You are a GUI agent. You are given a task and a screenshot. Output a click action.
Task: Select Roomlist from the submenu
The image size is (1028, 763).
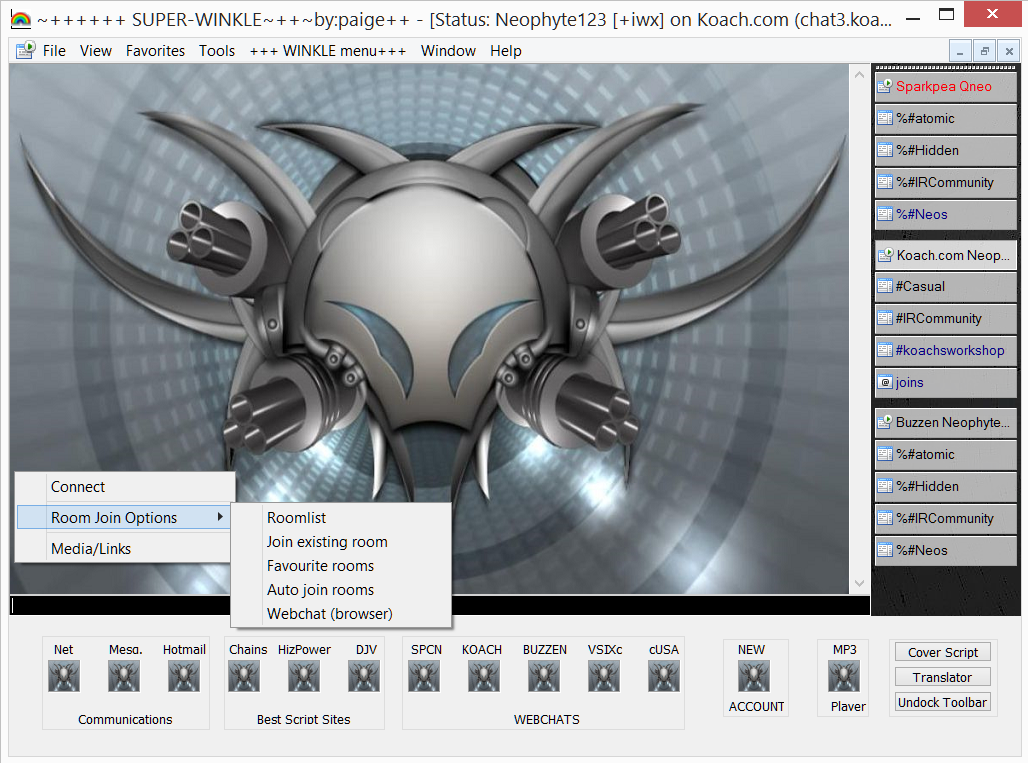(x=296, y=518)
